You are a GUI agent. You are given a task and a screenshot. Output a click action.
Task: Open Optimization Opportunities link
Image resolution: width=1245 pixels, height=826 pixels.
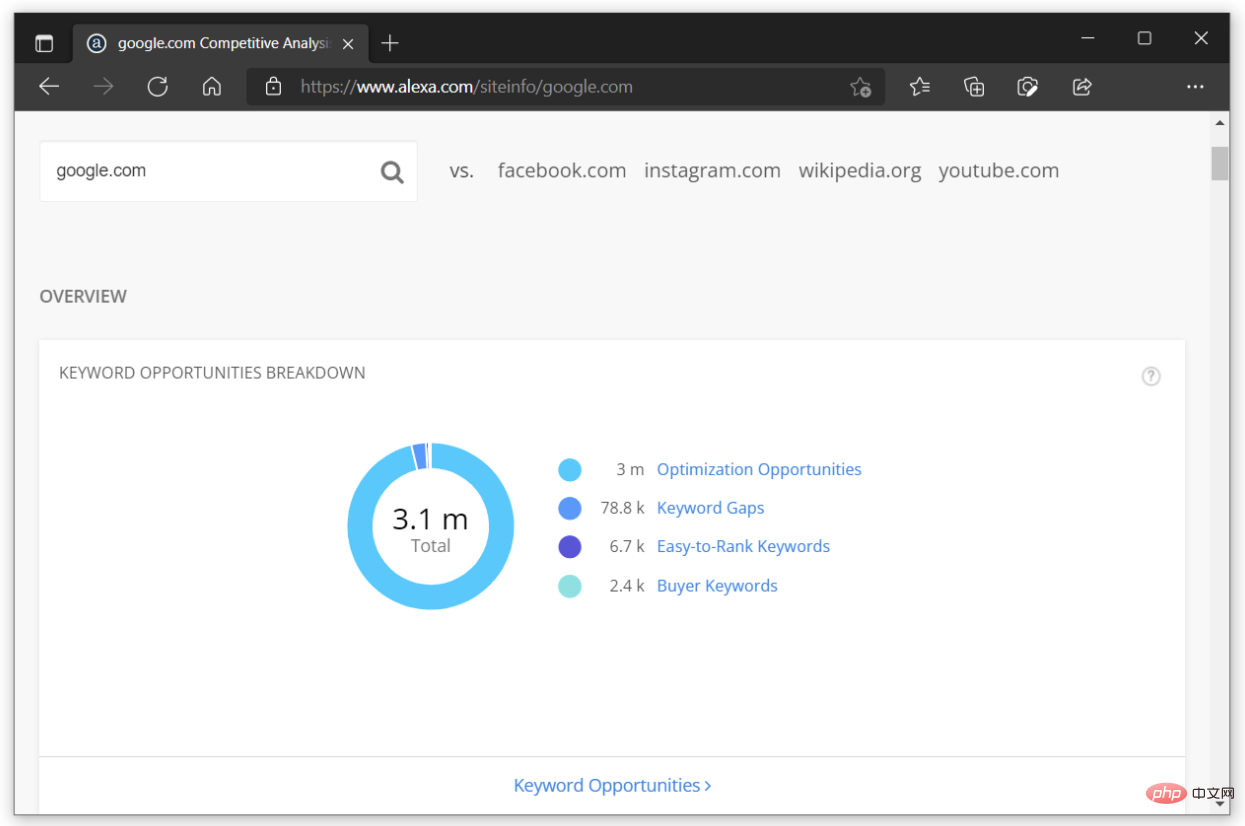(758, 470)
